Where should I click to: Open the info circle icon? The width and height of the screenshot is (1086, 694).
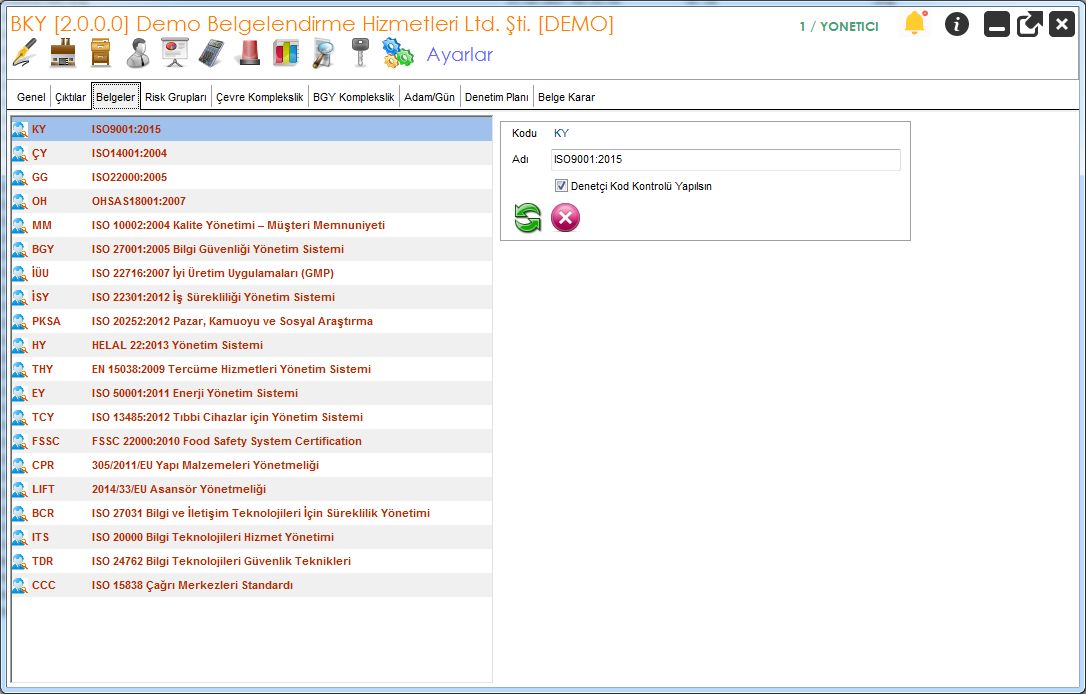point(956,24)
